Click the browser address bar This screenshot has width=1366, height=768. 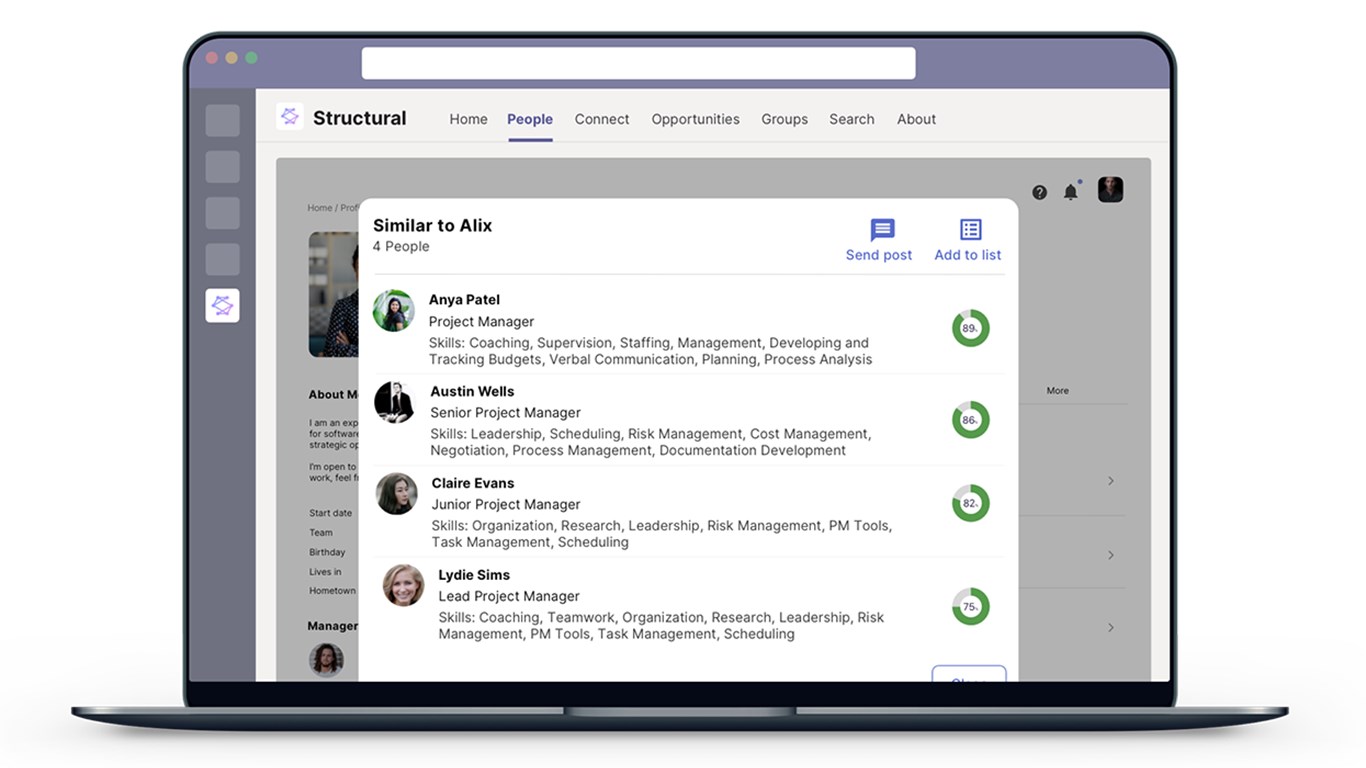click(x=638, y=63)
